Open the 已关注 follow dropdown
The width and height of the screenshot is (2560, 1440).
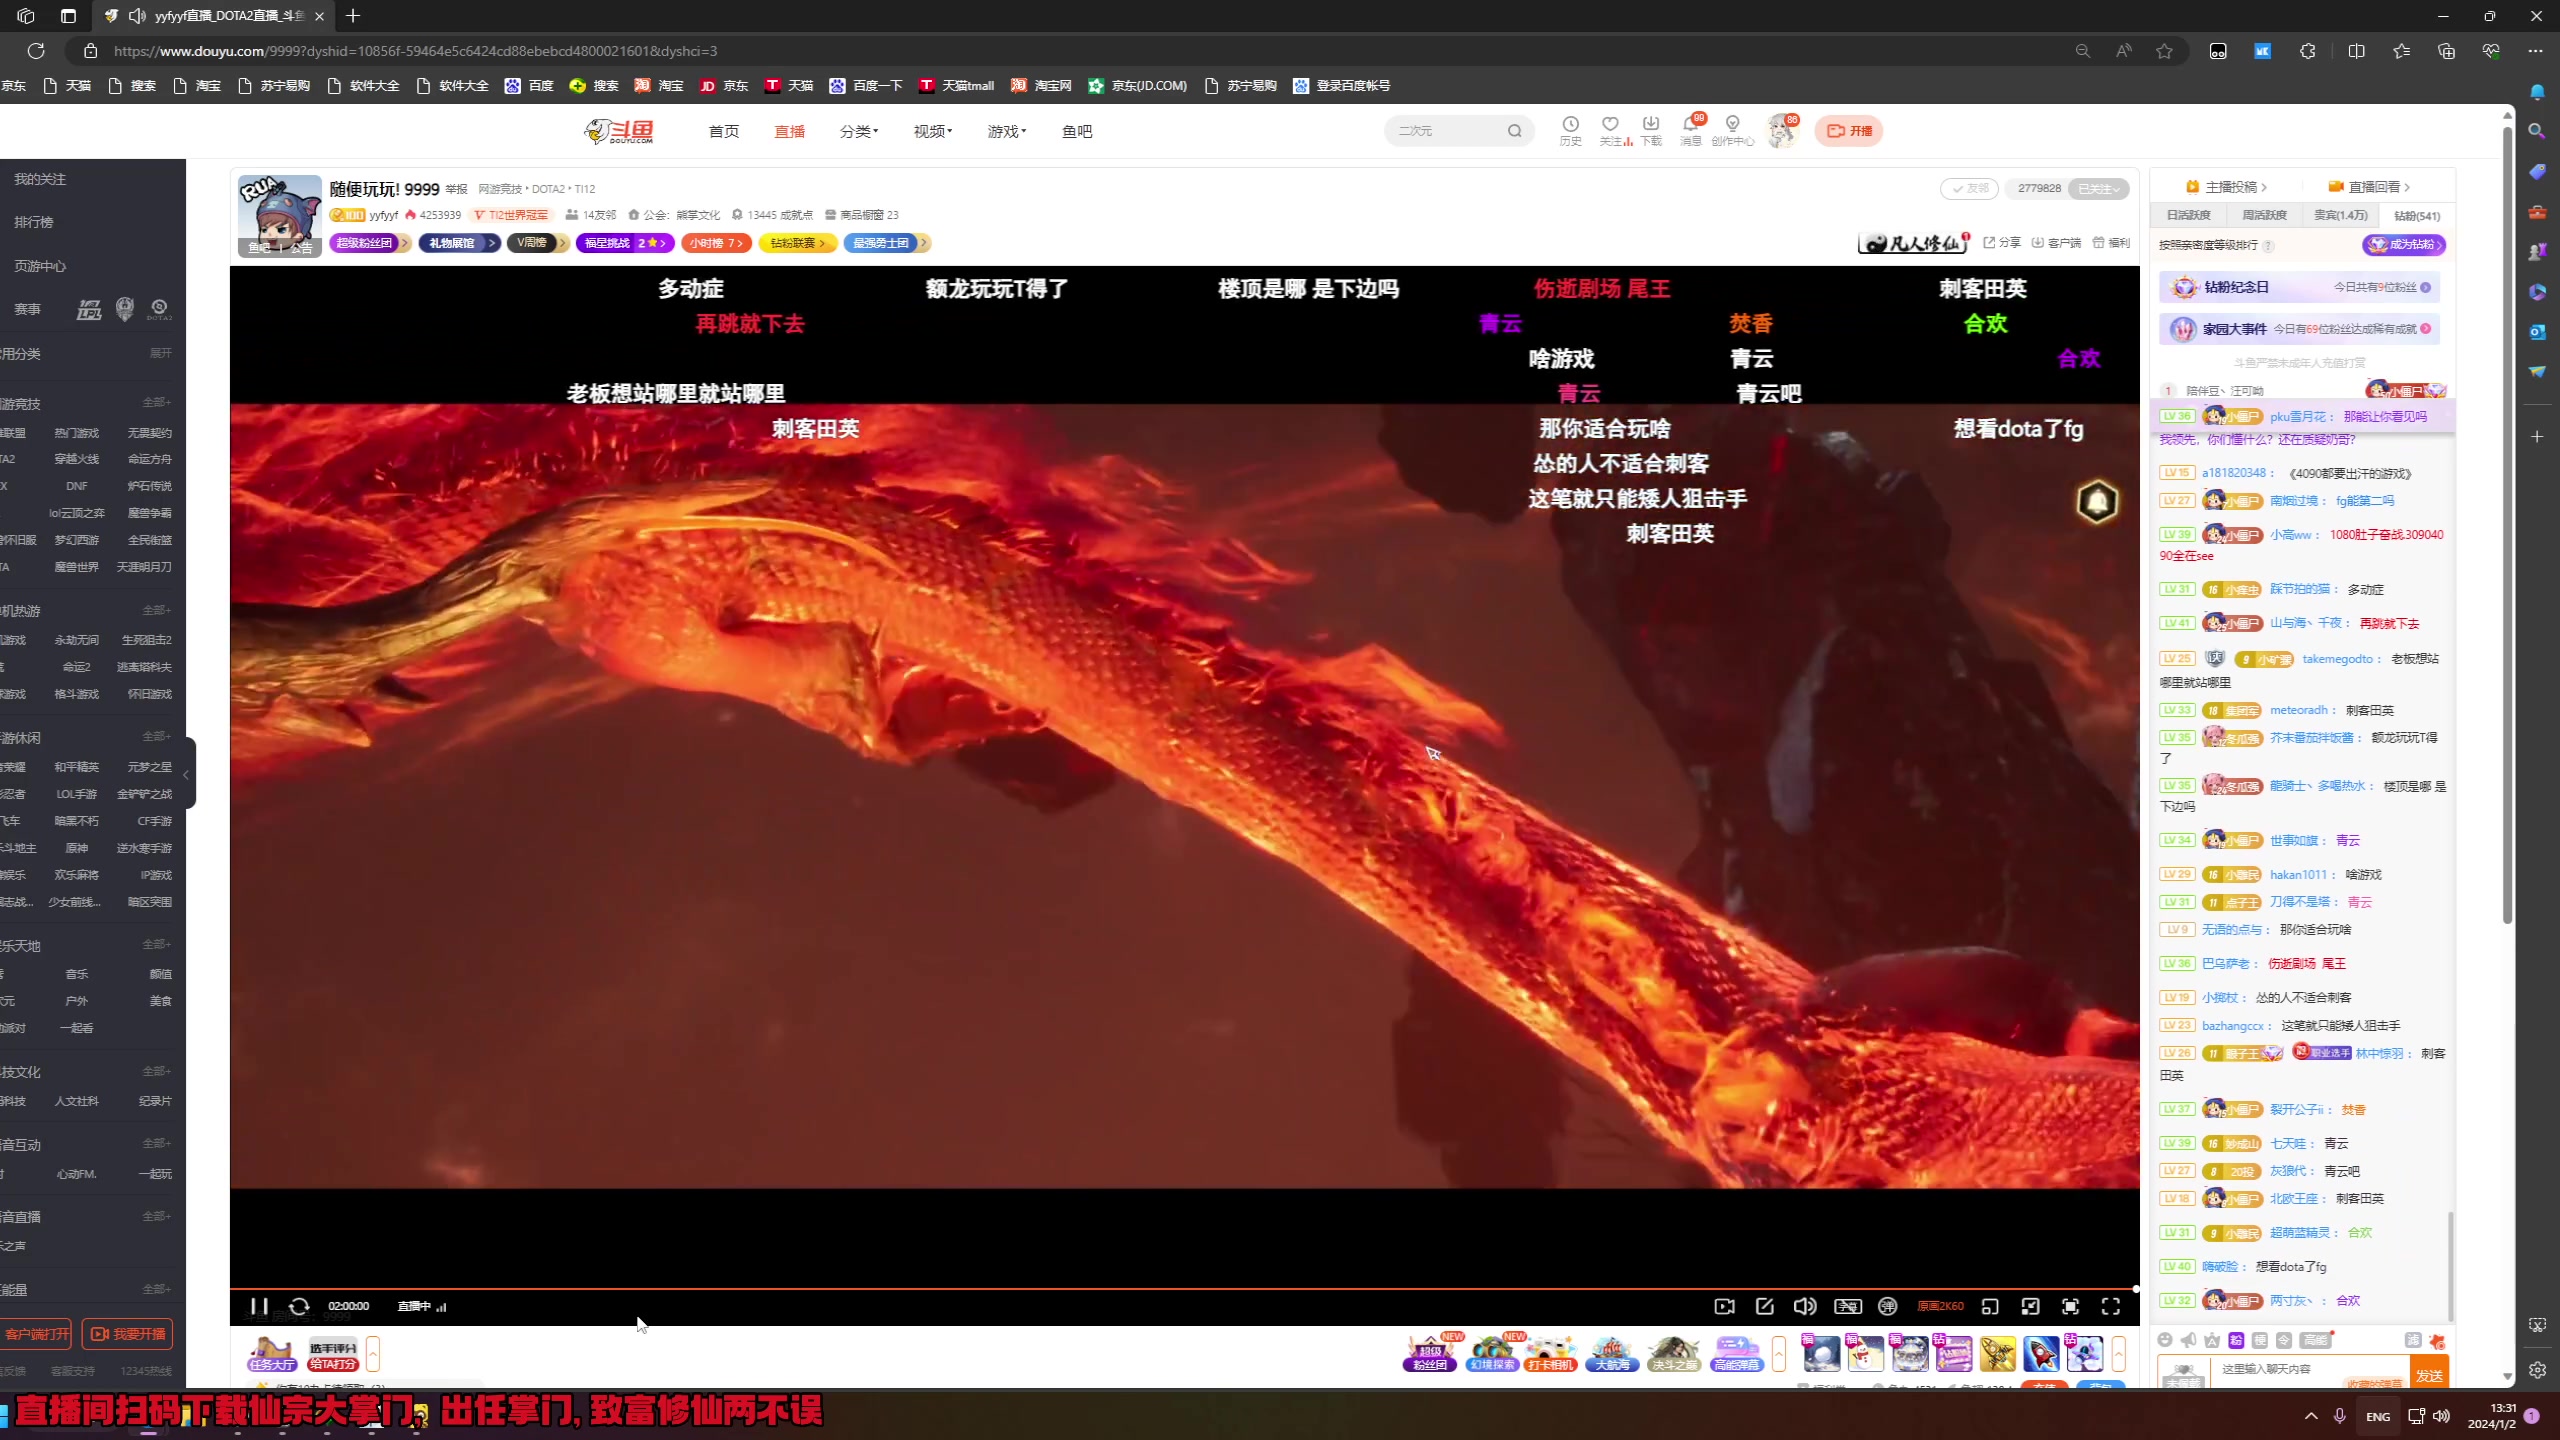(2098, 188)
